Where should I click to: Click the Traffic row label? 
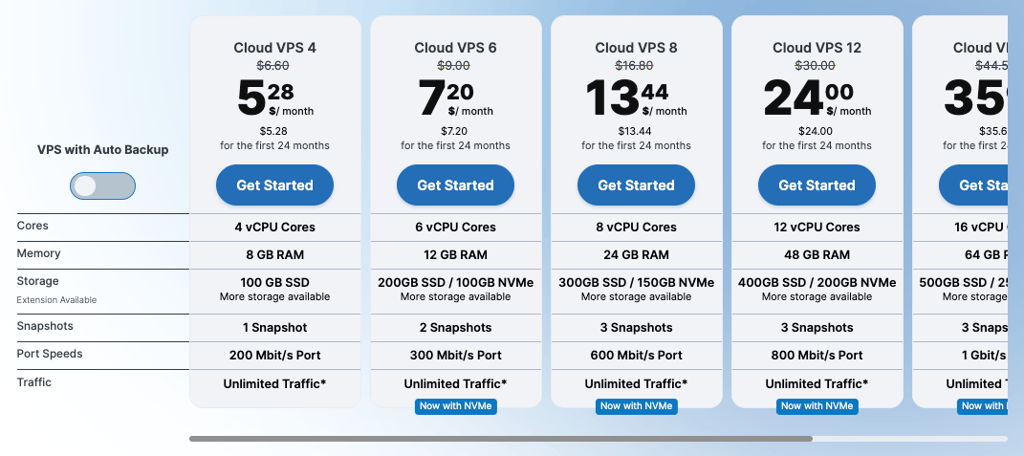pos(34,382)
